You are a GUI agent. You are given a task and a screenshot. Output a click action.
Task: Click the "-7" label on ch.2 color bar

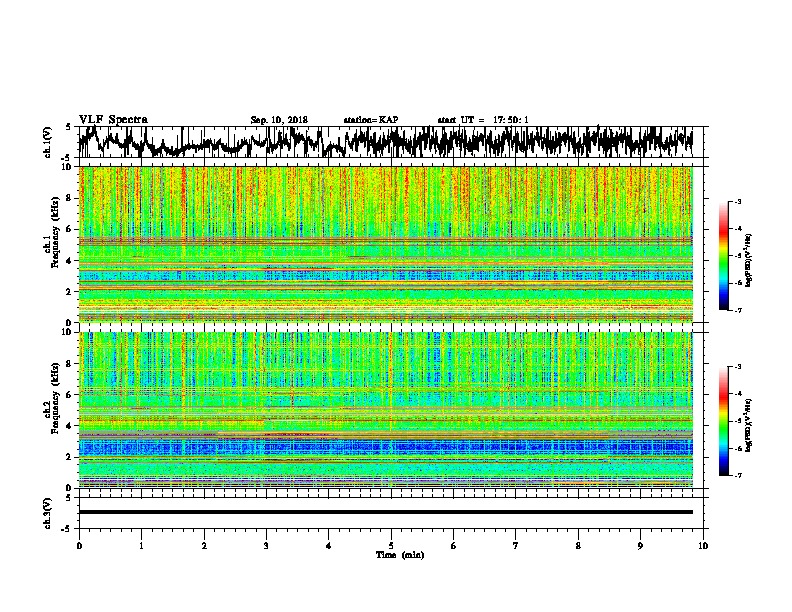click(738, 476)
